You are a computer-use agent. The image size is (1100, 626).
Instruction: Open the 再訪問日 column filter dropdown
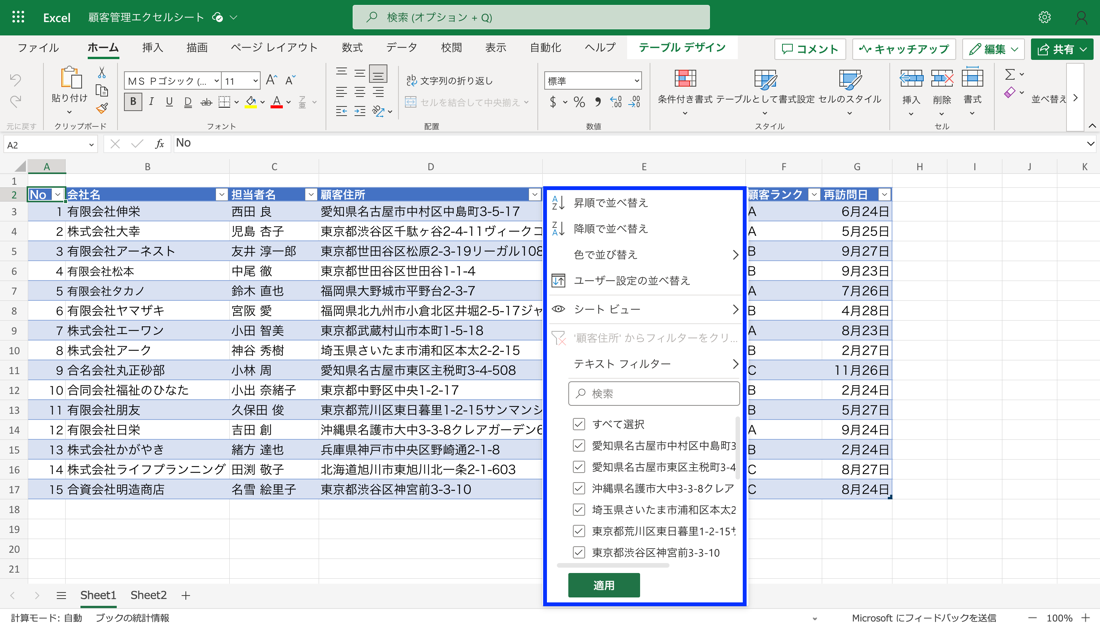coord(885,194)
